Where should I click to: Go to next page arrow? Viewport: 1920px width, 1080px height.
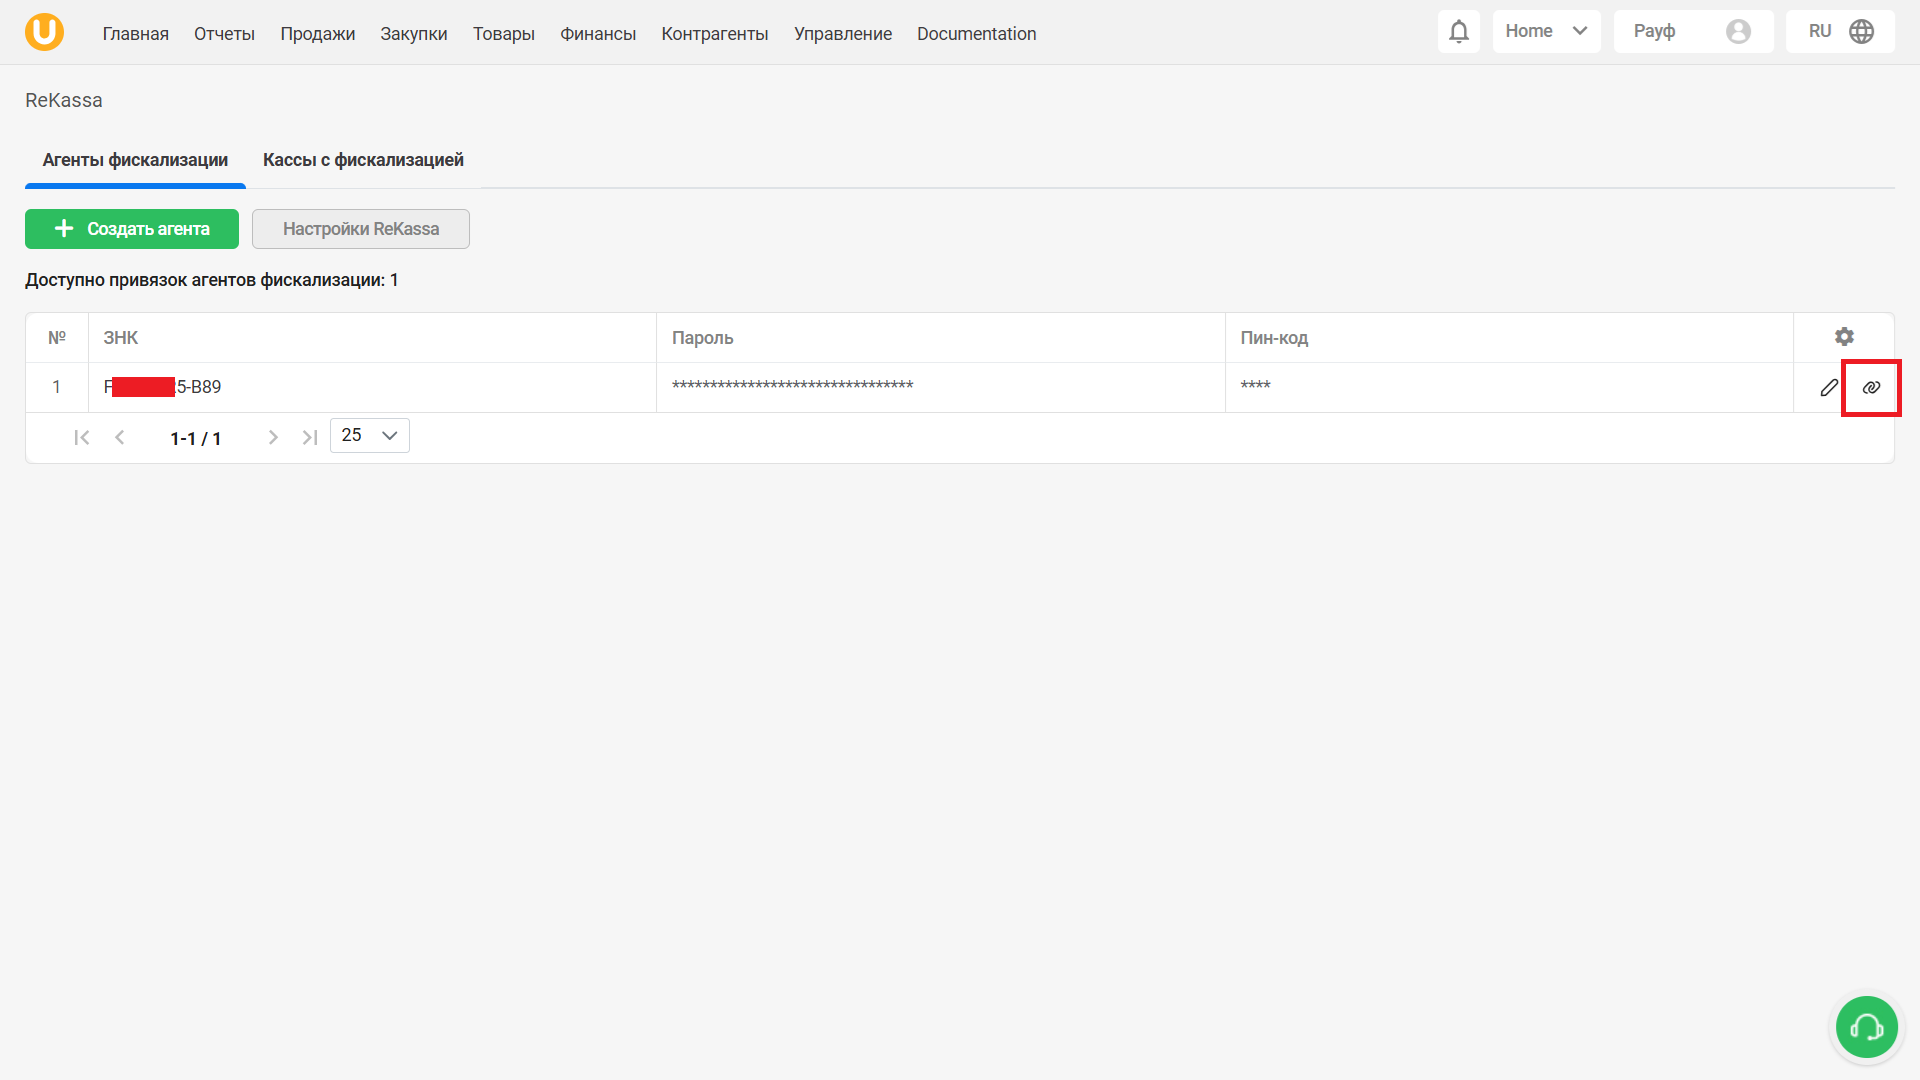click(x=273, y=437)
